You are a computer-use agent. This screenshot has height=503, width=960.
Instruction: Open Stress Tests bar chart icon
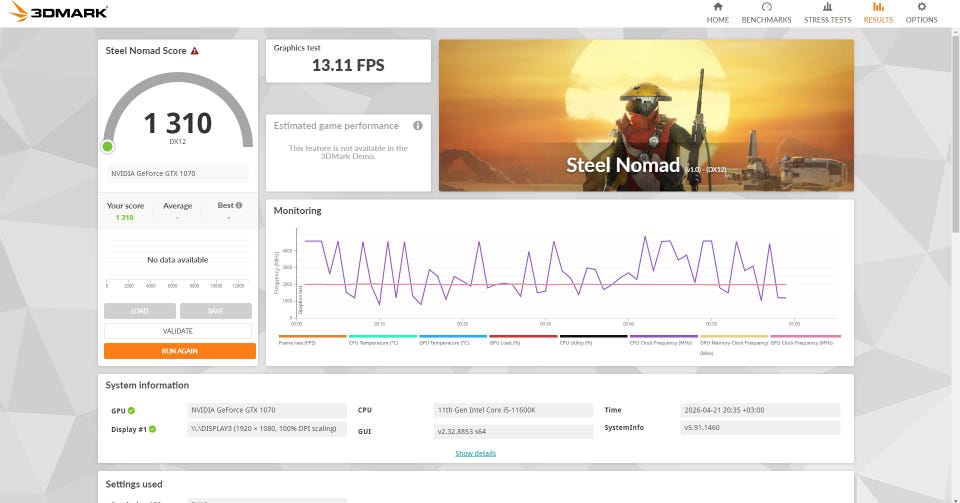pyautogui.click(x=827, y=7)
